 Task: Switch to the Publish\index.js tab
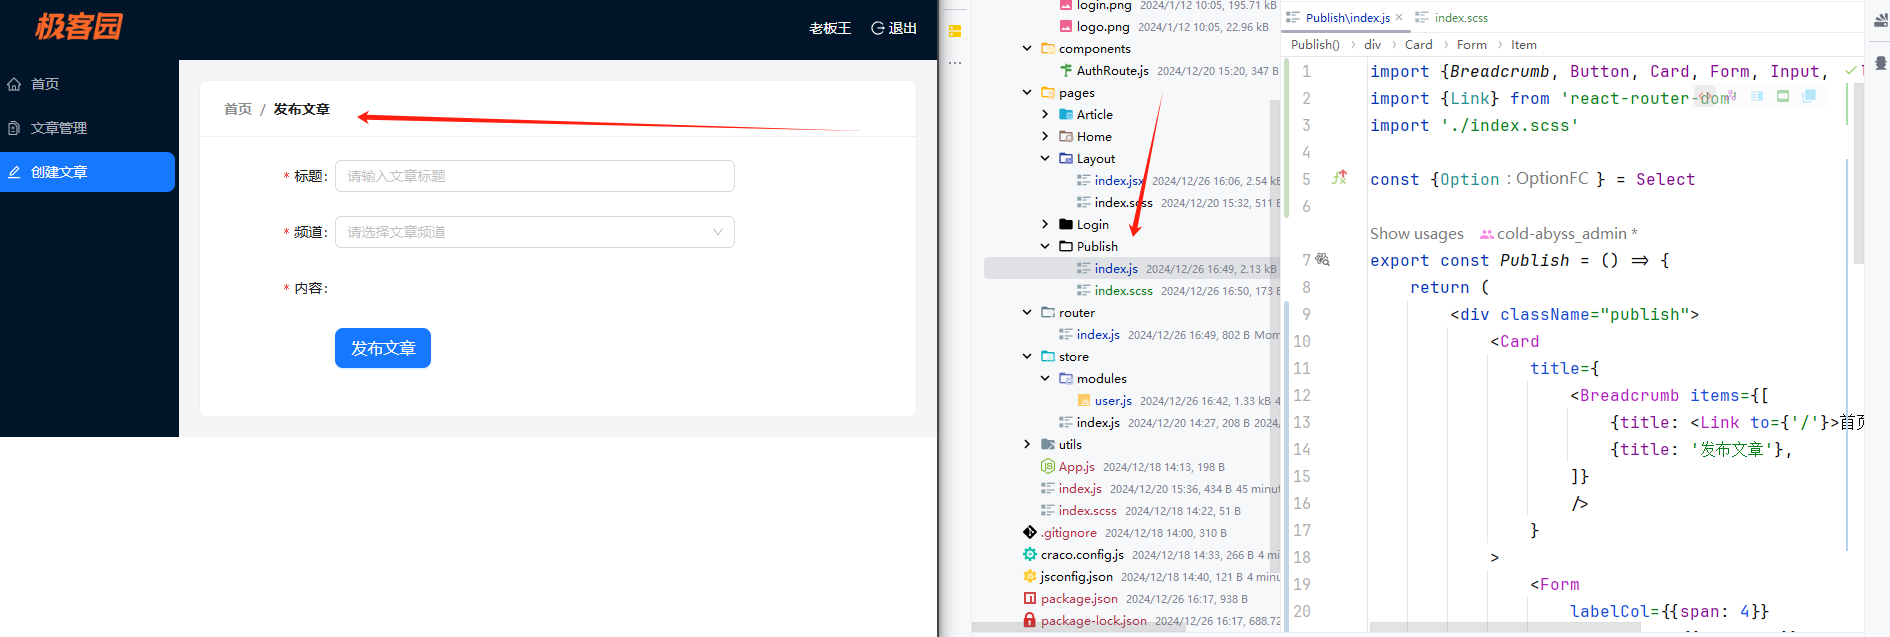coord(1347,17)
